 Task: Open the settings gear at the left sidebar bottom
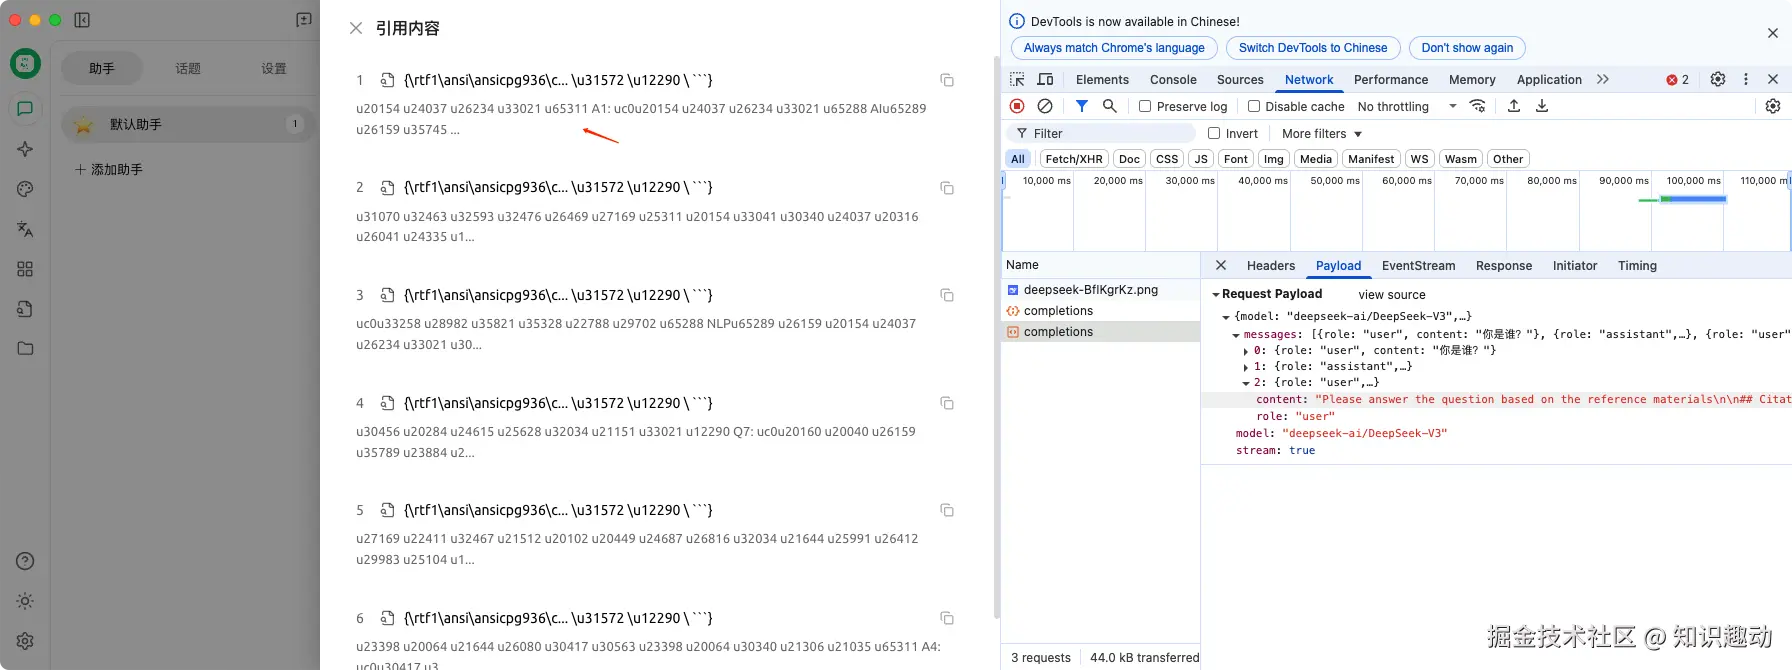25,641
